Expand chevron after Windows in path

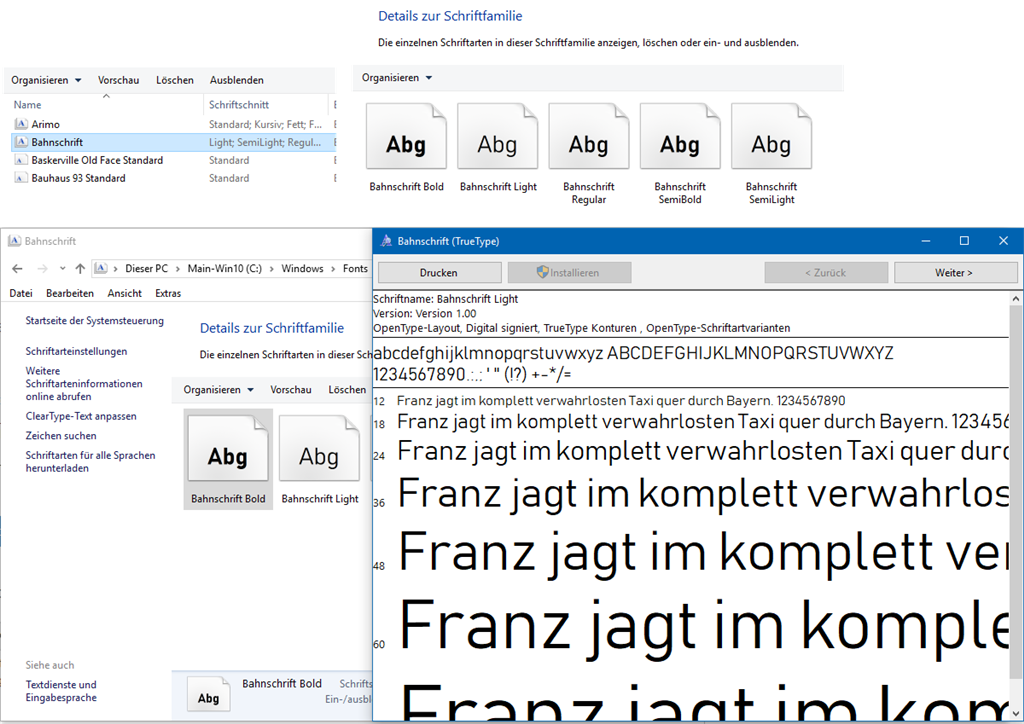coord(333,268)
